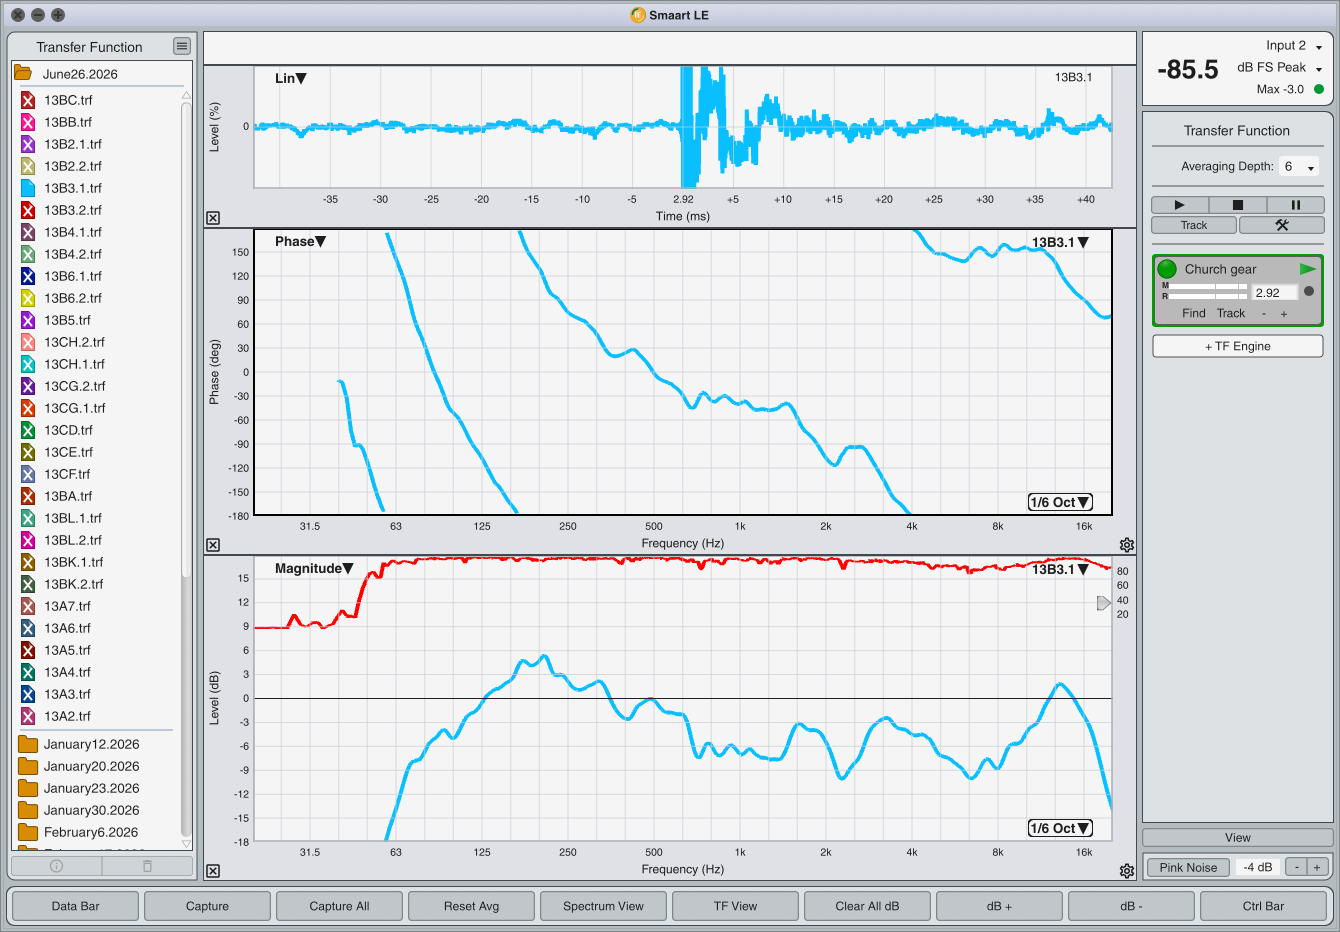Image resolution: width=1340 pixels, height=932 pixels.
Task: Start measurement with the play button
Action: click(x=1179, y=205)
